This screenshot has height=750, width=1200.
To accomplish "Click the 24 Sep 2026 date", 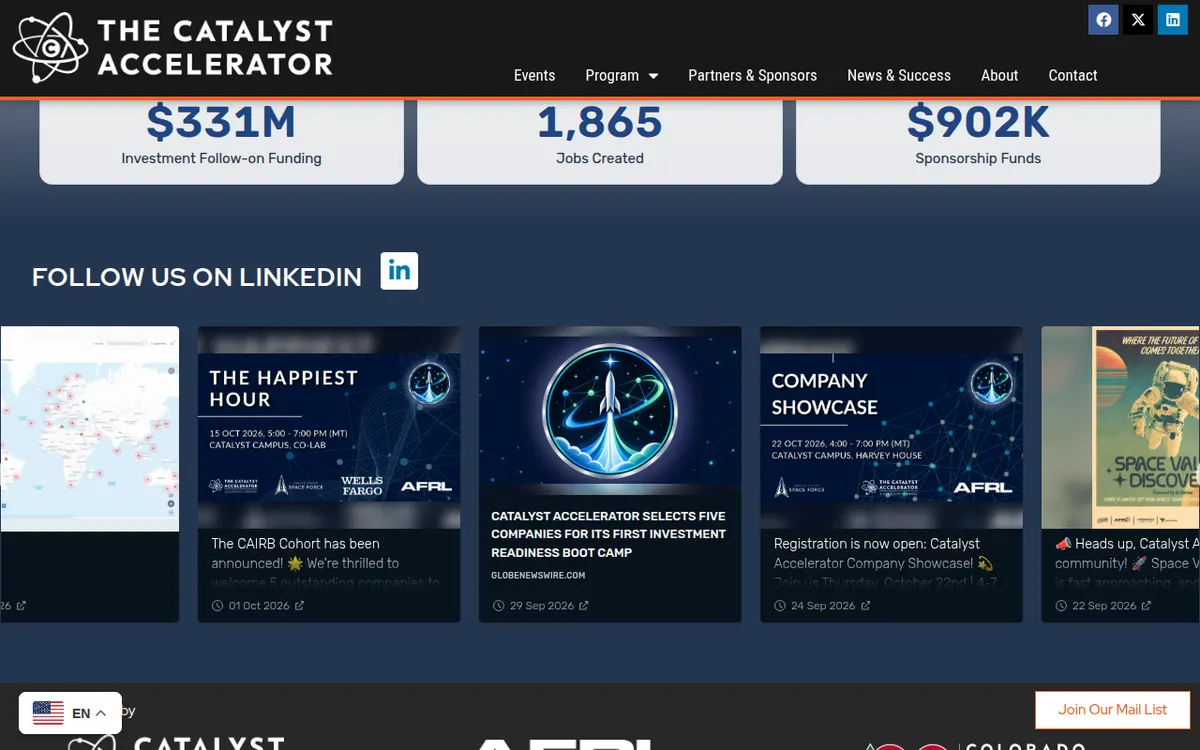I will 823,606.
